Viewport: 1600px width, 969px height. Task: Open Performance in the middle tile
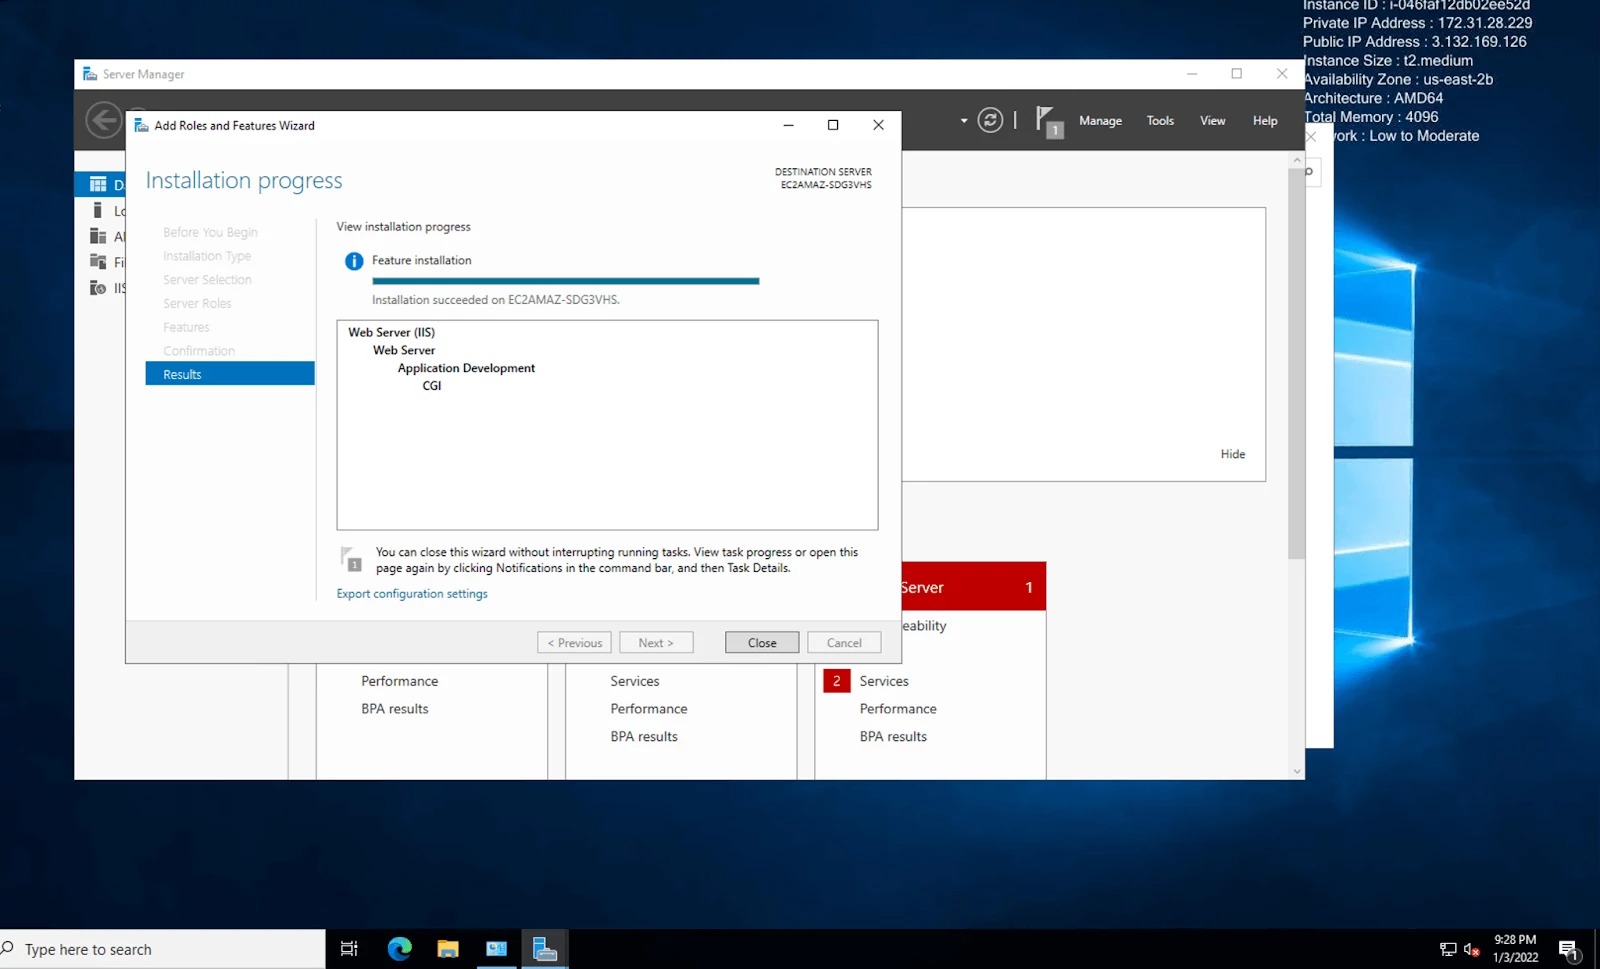(649, 709)
